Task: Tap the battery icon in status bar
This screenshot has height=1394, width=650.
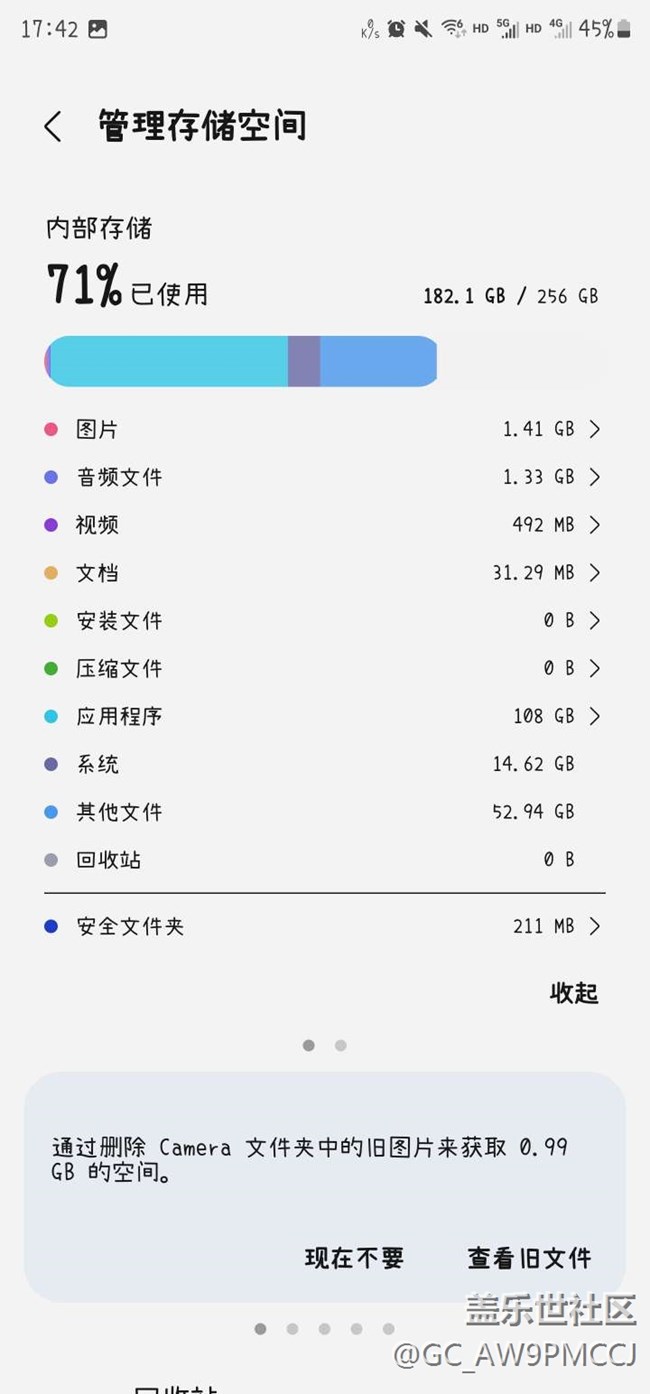Action: point(624,29)
